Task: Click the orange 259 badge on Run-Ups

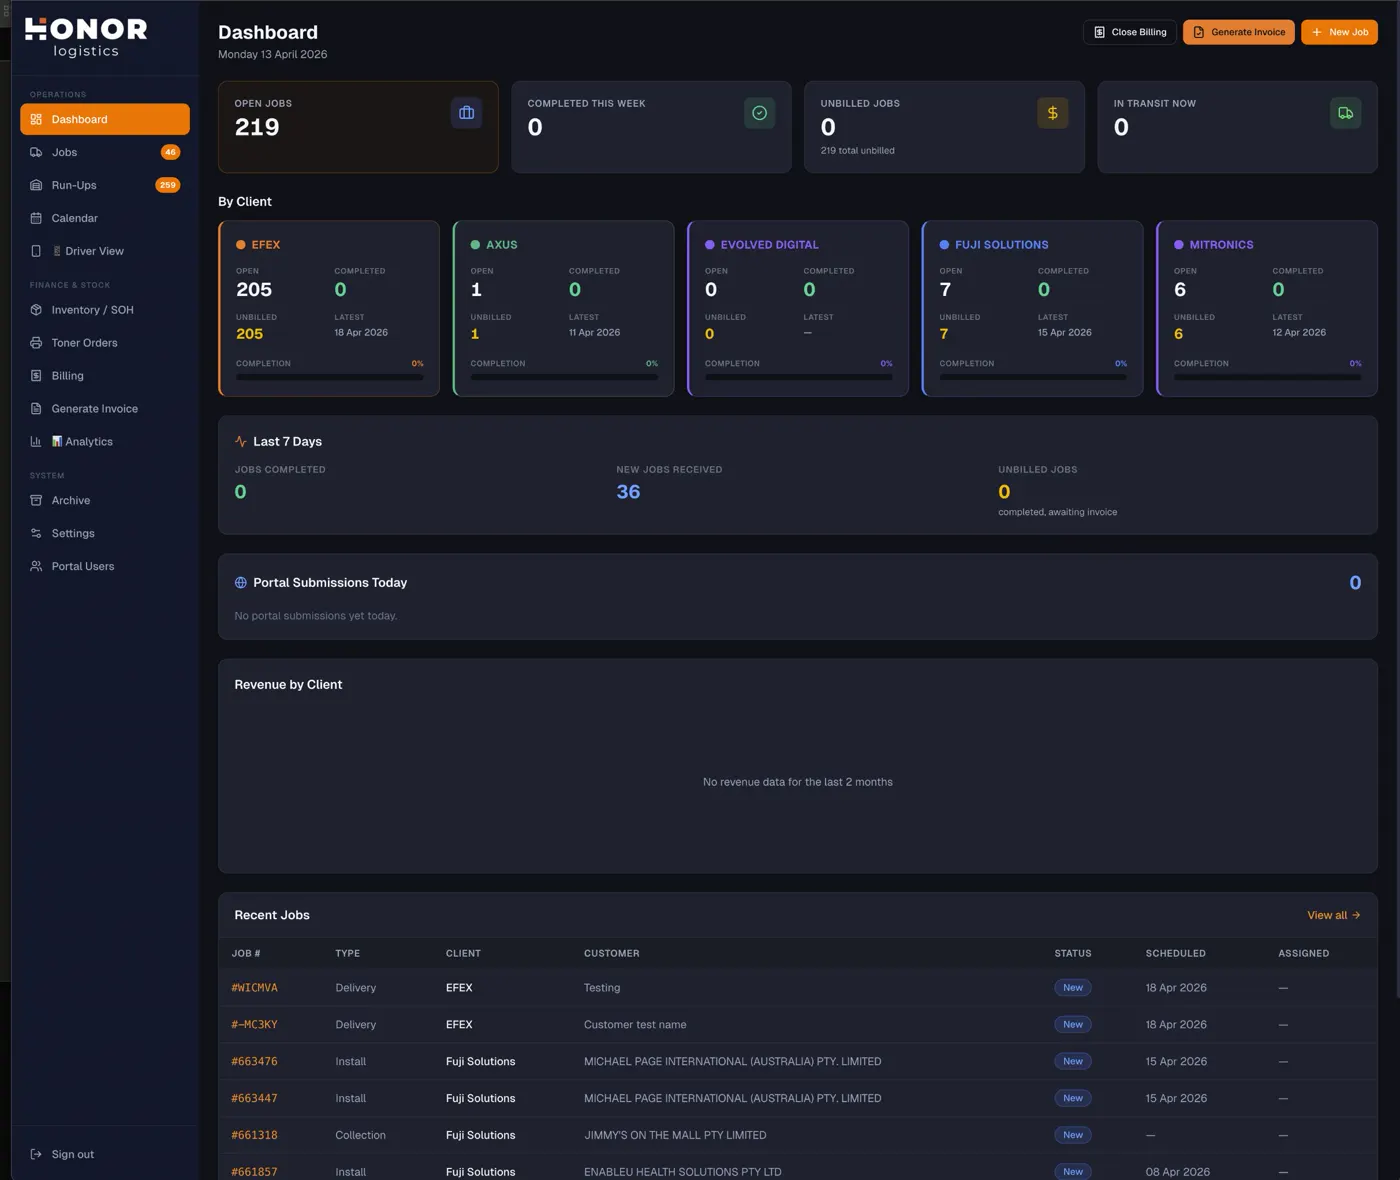Action: 168,185
